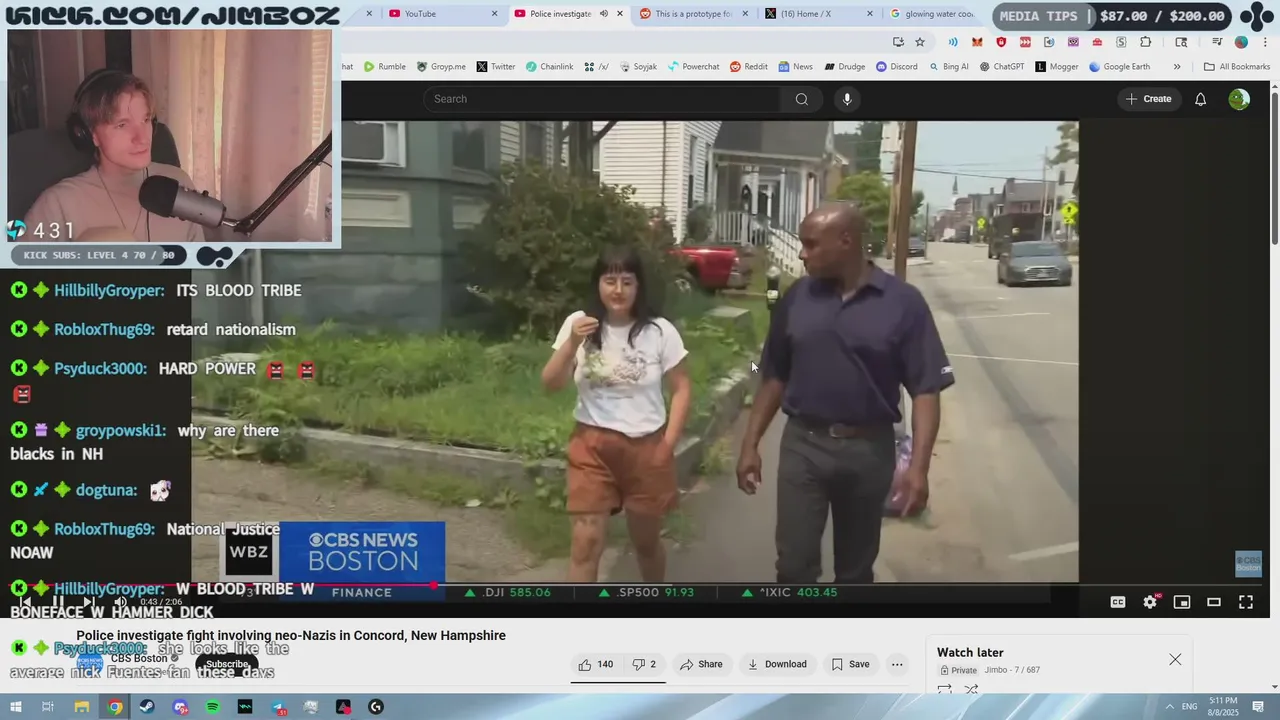Toggle miniplayer mode
The width and height of the screenshot is (1280, 720).
pyautogui.click(x=1182, y=602)
